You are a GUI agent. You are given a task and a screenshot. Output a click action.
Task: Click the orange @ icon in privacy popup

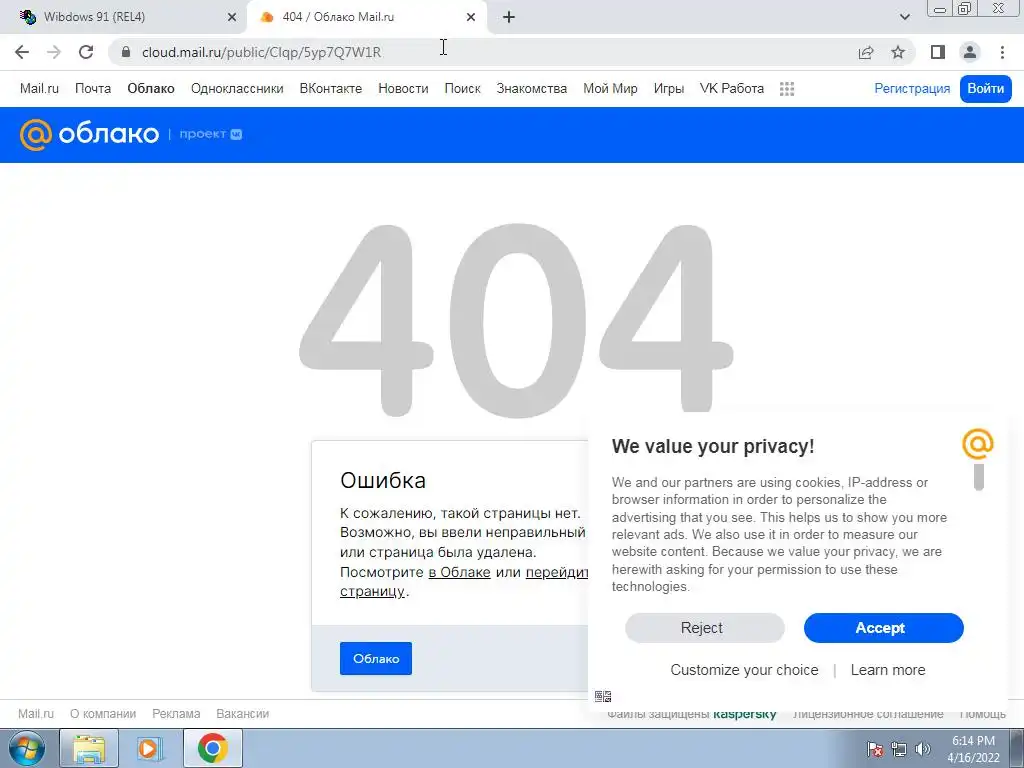pyautogui.click(x=978, y=444)
